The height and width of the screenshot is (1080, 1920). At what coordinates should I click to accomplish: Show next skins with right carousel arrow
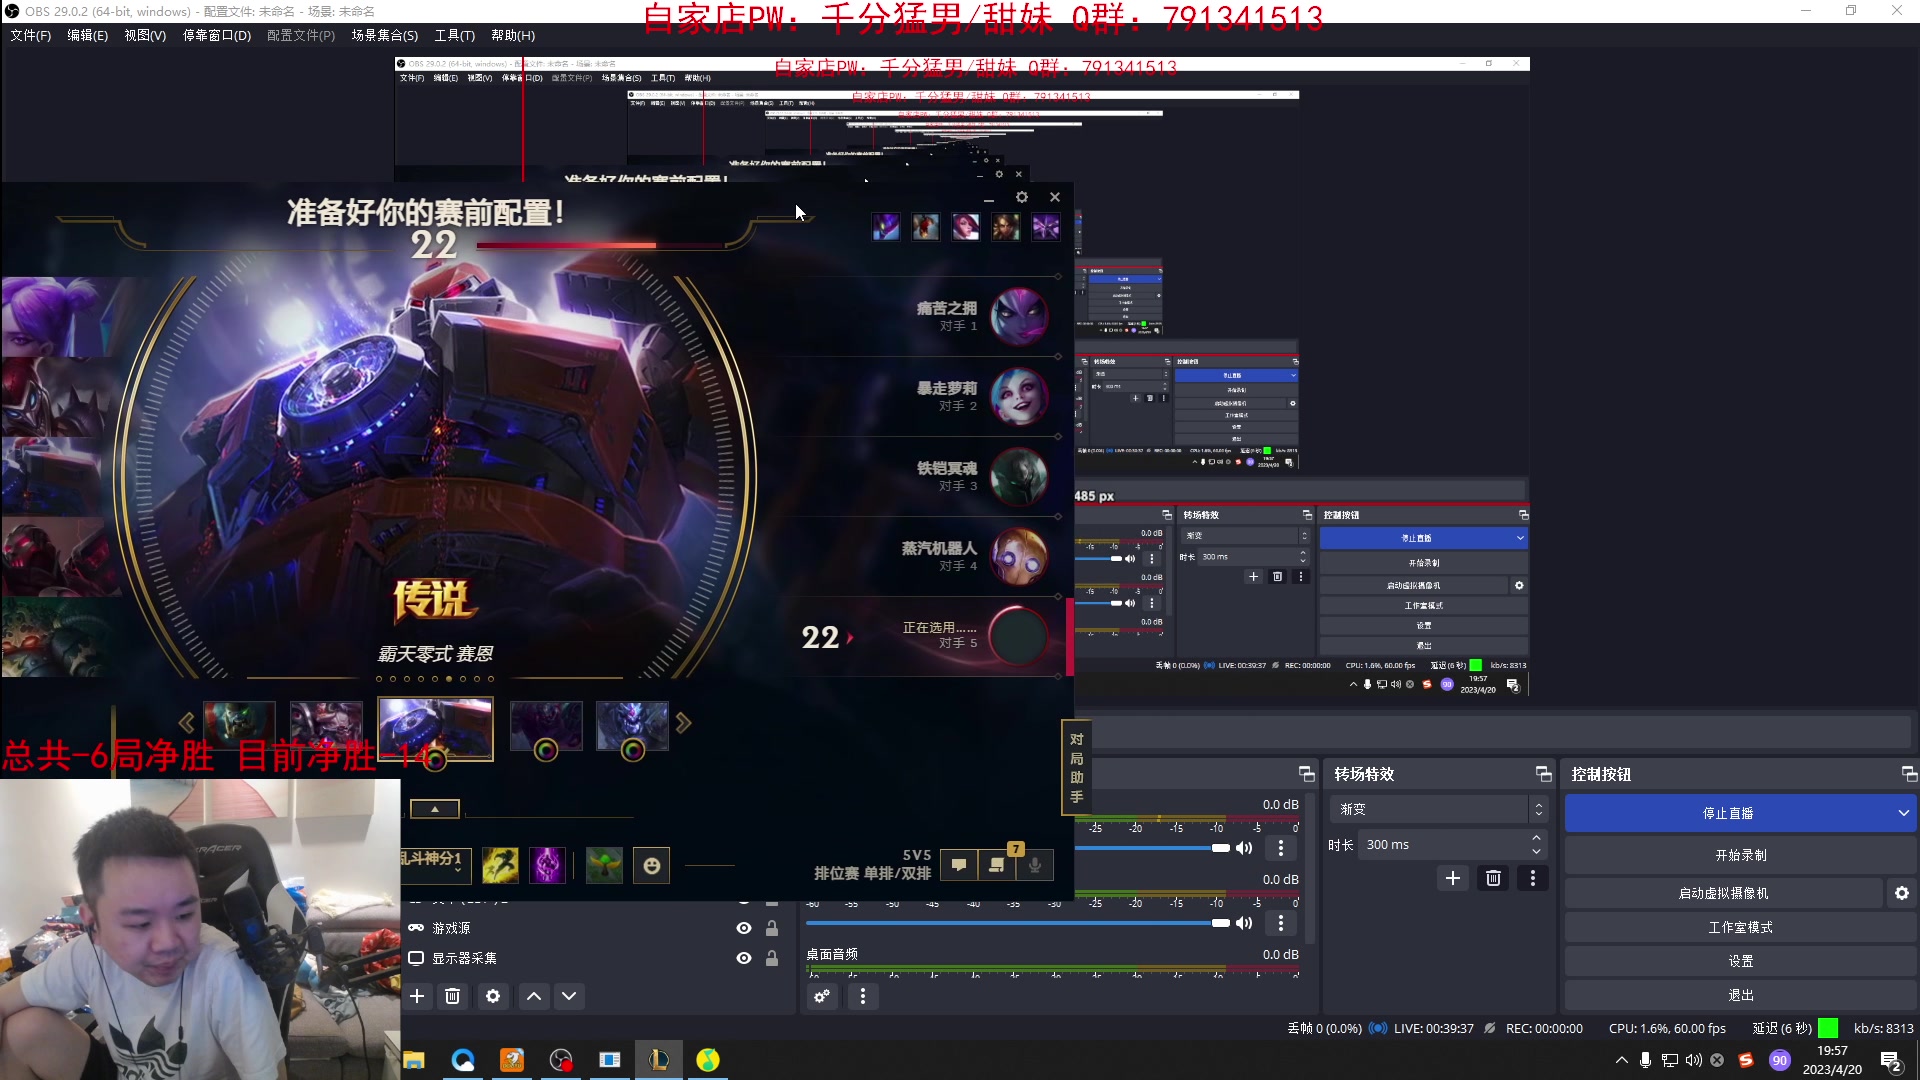tap(684, 722)
